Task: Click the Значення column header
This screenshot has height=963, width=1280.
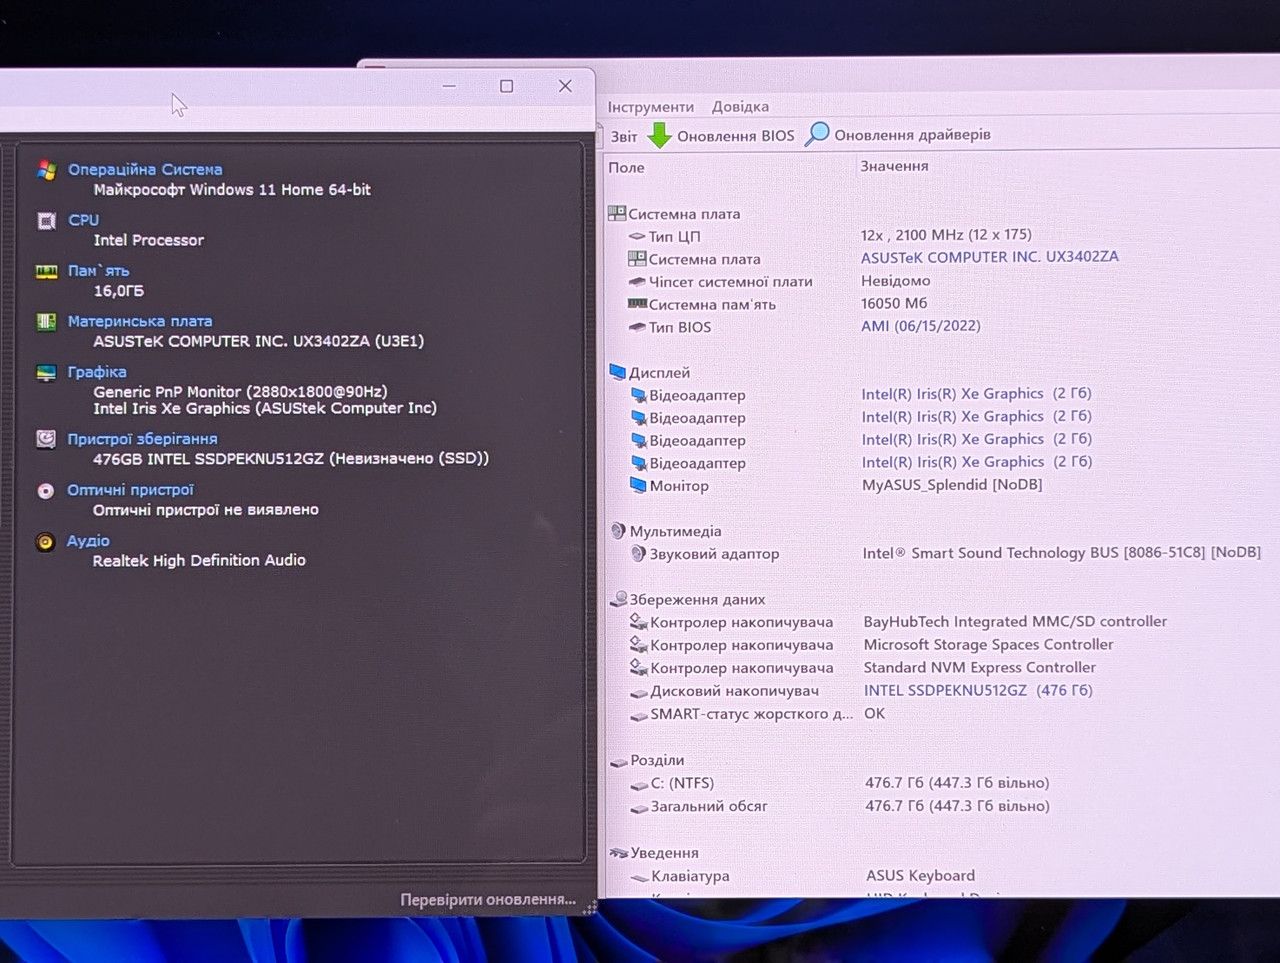Action: [x=895, y=166]
